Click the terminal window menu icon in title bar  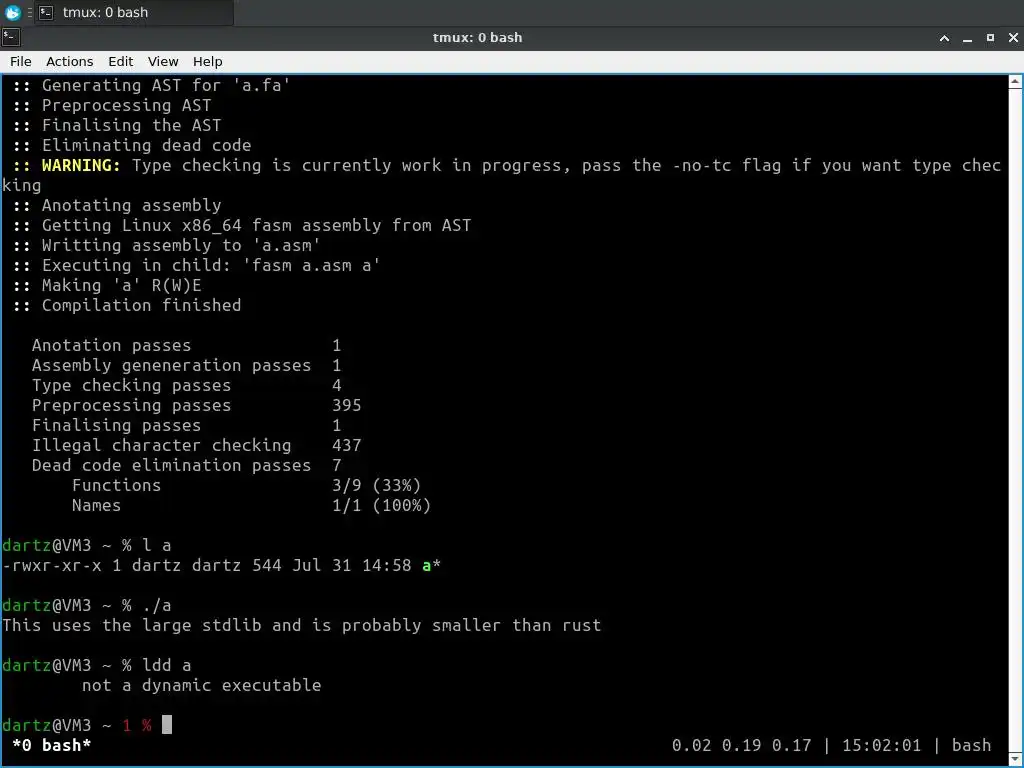click(x=11, y=37)
